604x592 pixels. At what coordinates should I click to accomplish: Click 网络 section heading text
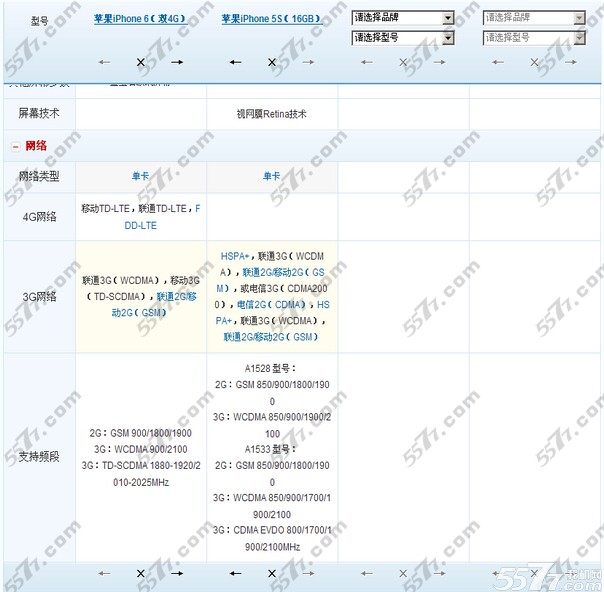[x=36, y=146]
